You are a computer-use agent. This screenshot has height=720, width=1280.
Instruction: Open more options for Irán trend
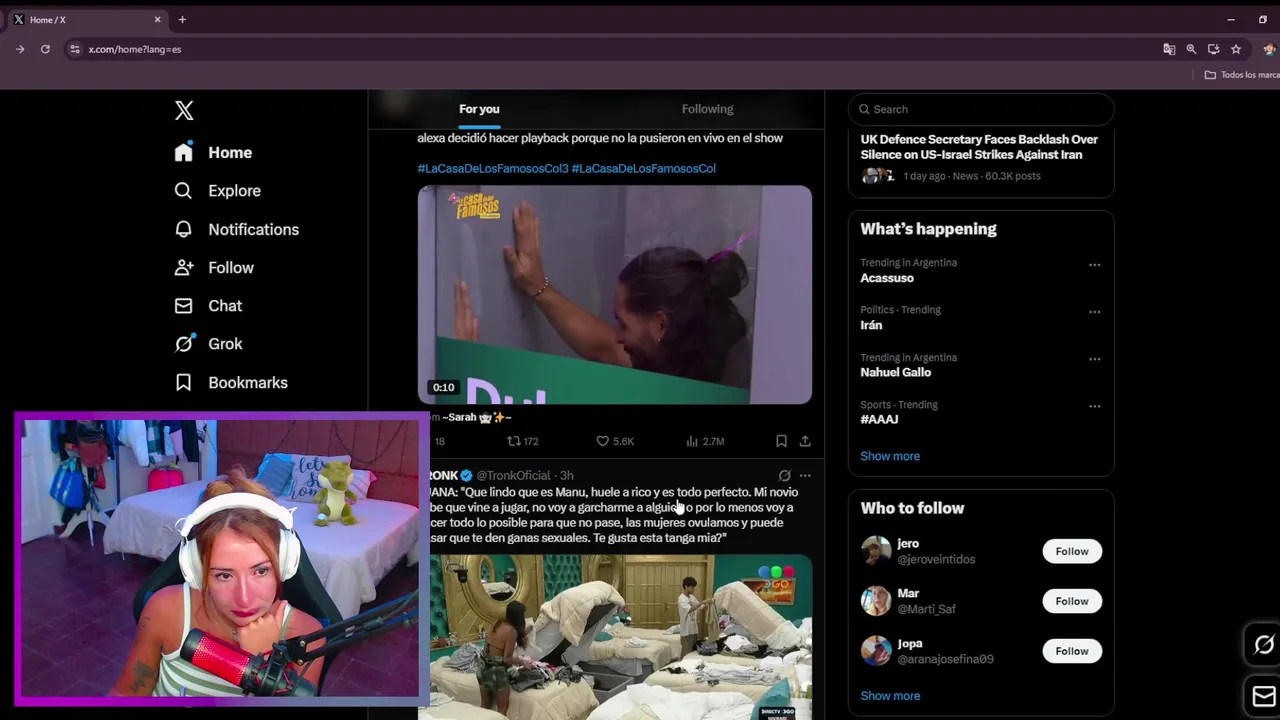pos(1094,312)
